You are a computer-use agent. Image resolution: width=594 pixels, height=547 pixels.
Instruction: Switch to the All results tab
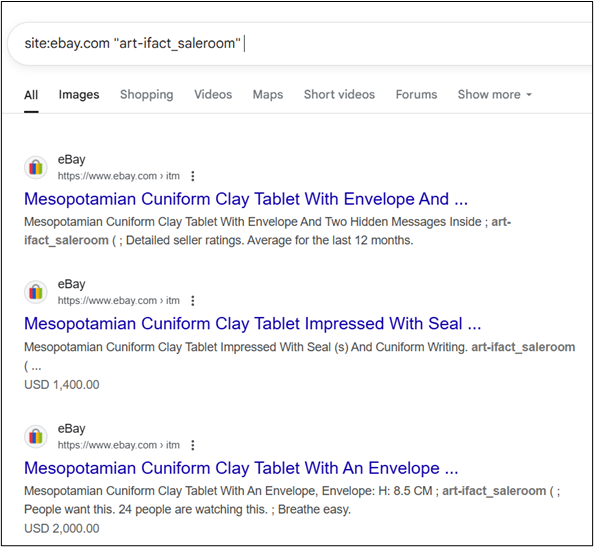31,95
